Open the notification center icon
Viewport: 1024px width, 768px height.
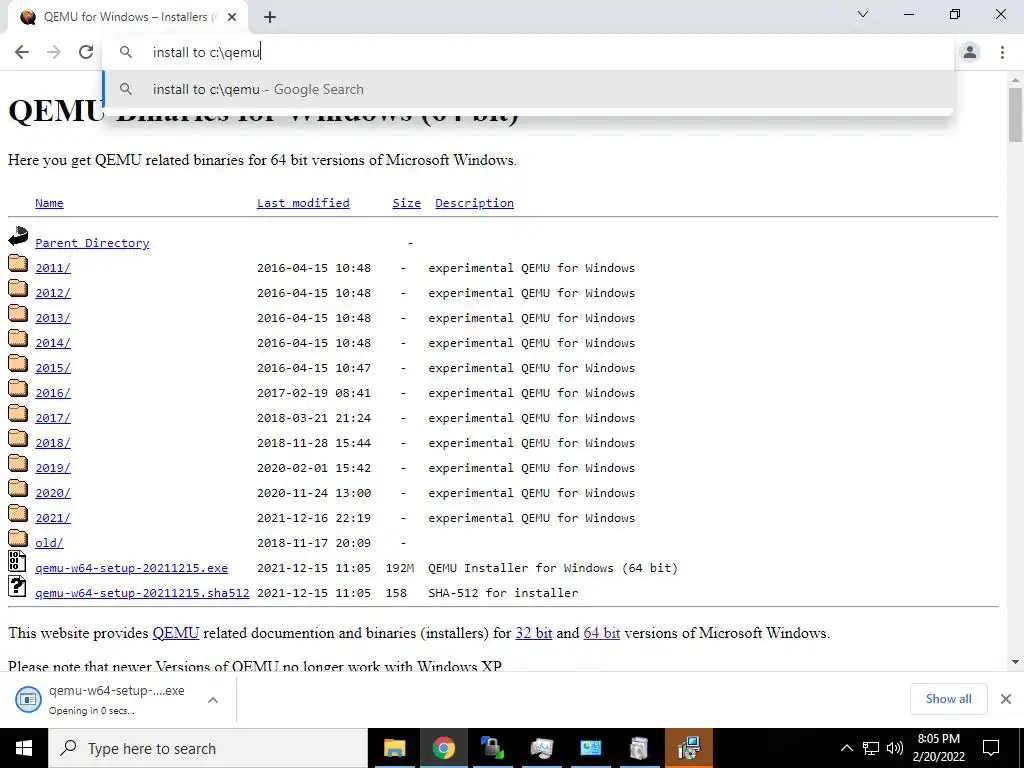tap(991, 748)
